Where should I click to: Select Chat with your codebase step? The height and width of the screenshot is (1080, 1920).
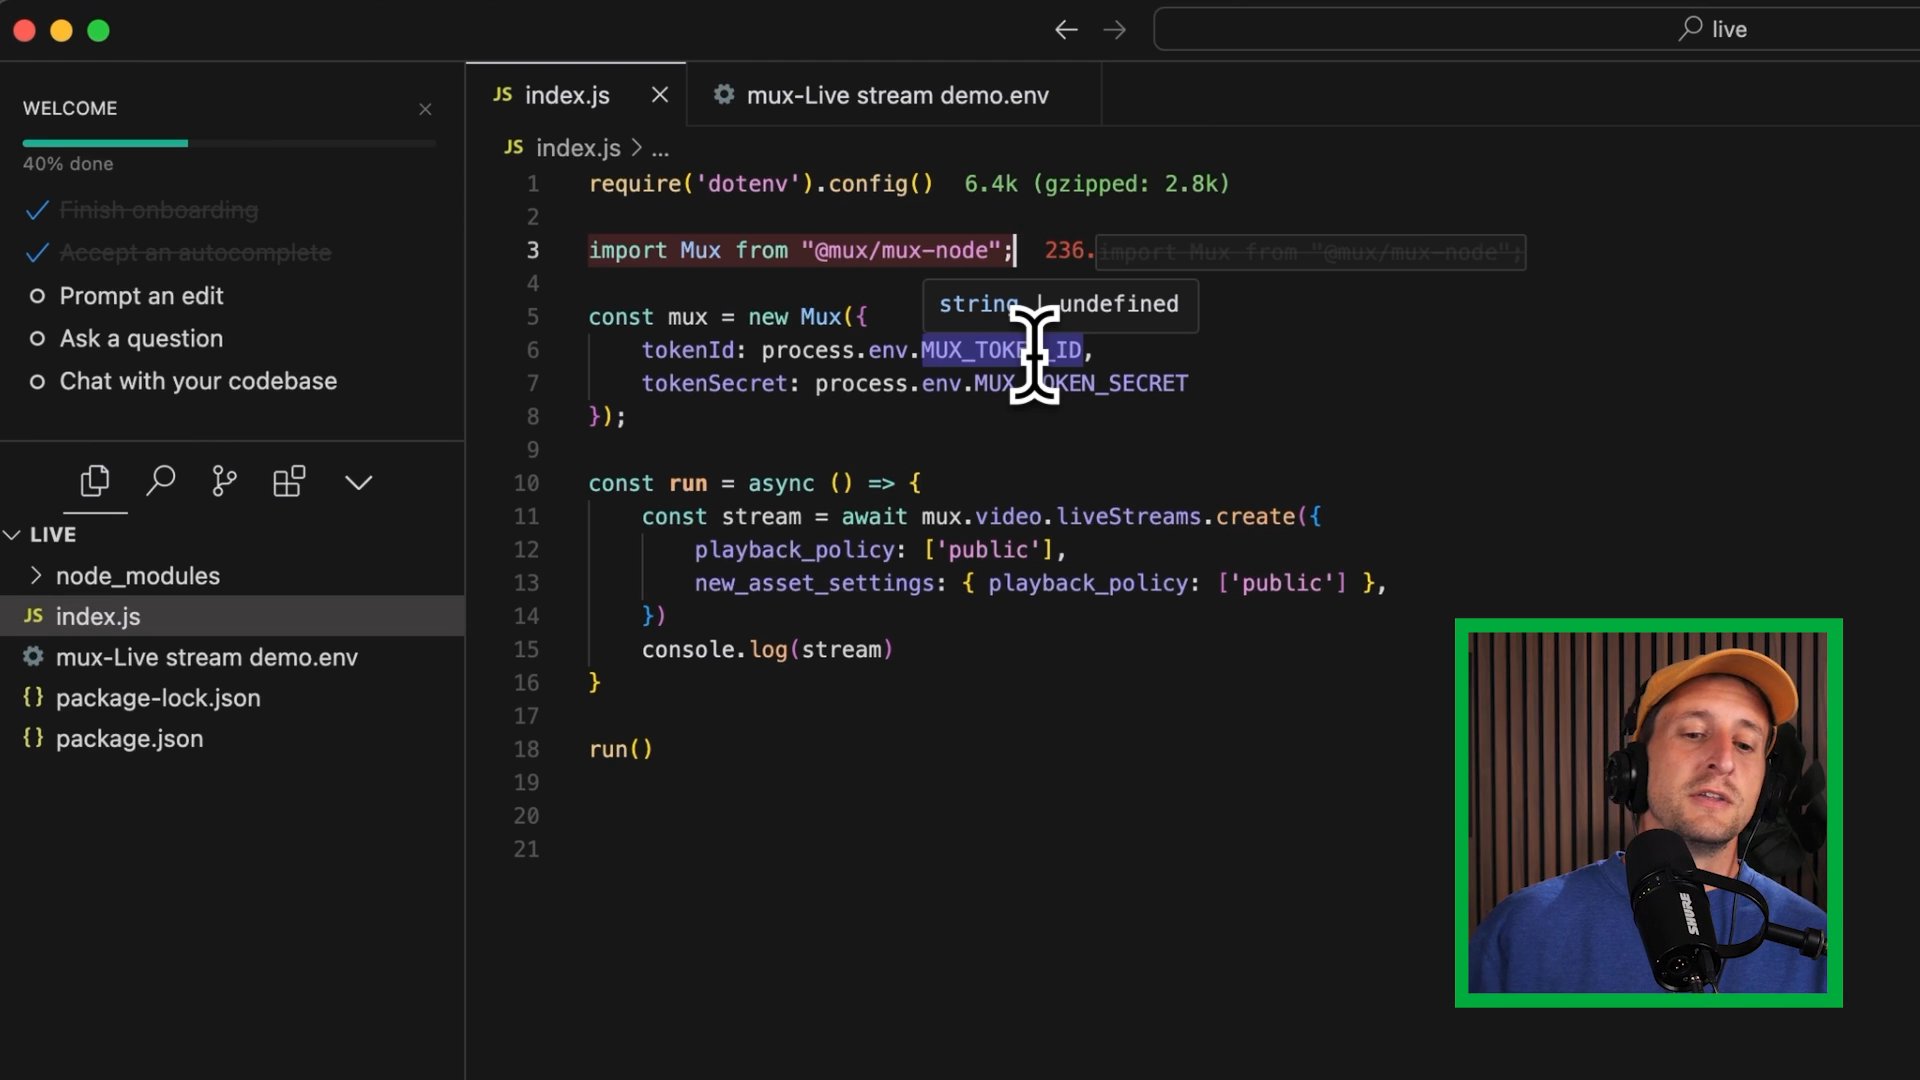pos(198,381)
